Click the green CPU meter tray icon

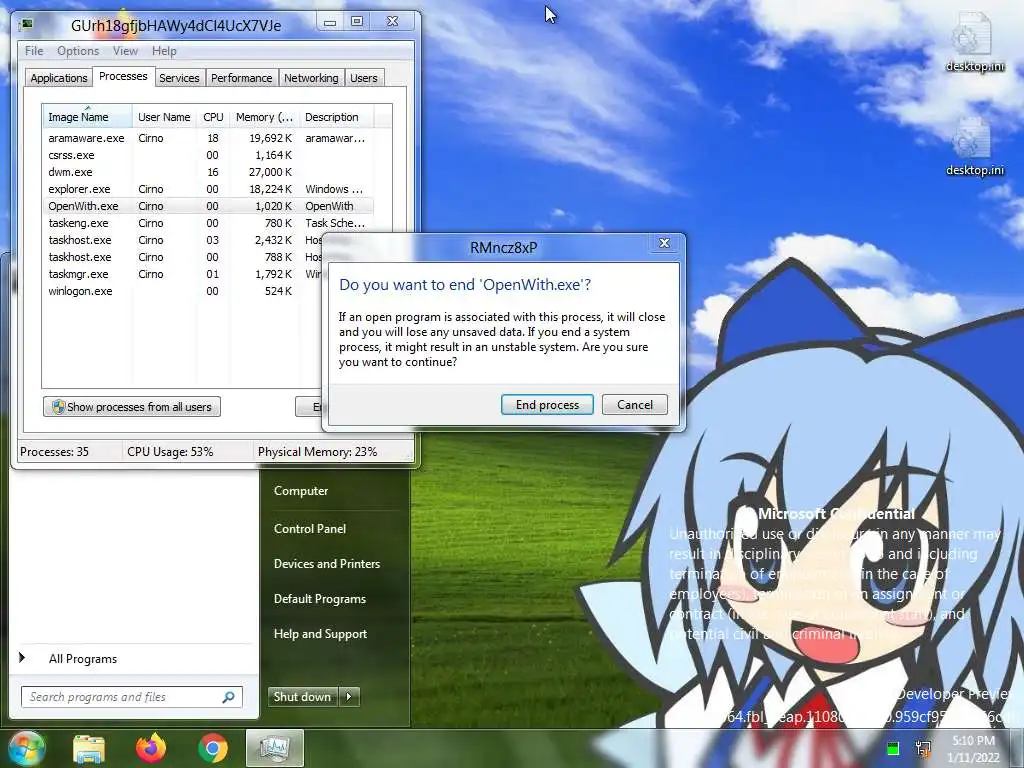click(x=893, y=748)
